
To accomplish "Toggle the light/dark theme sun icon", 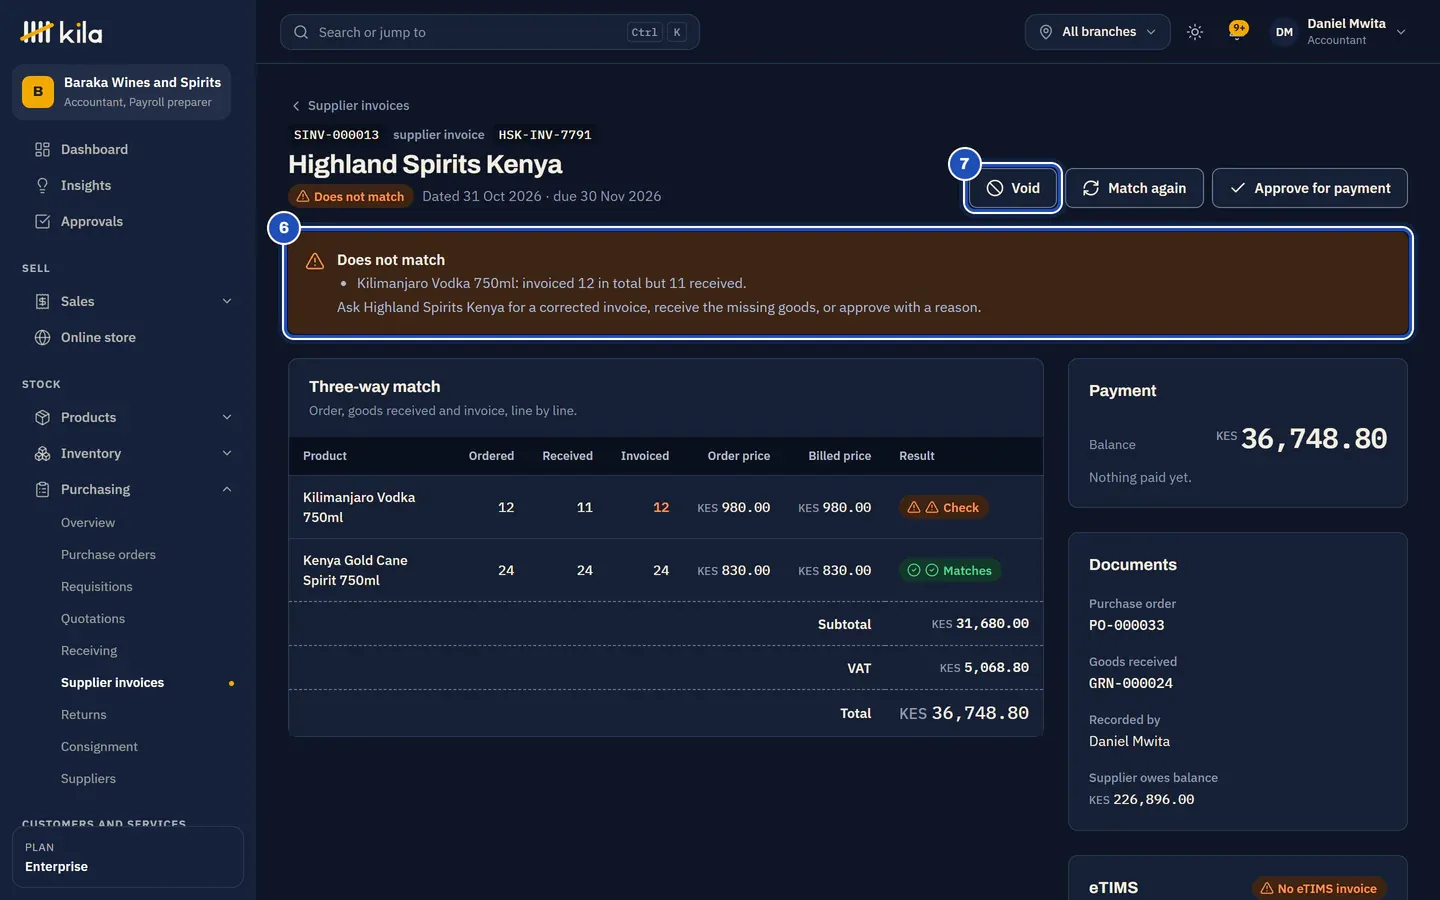I will pos(1195,32).
